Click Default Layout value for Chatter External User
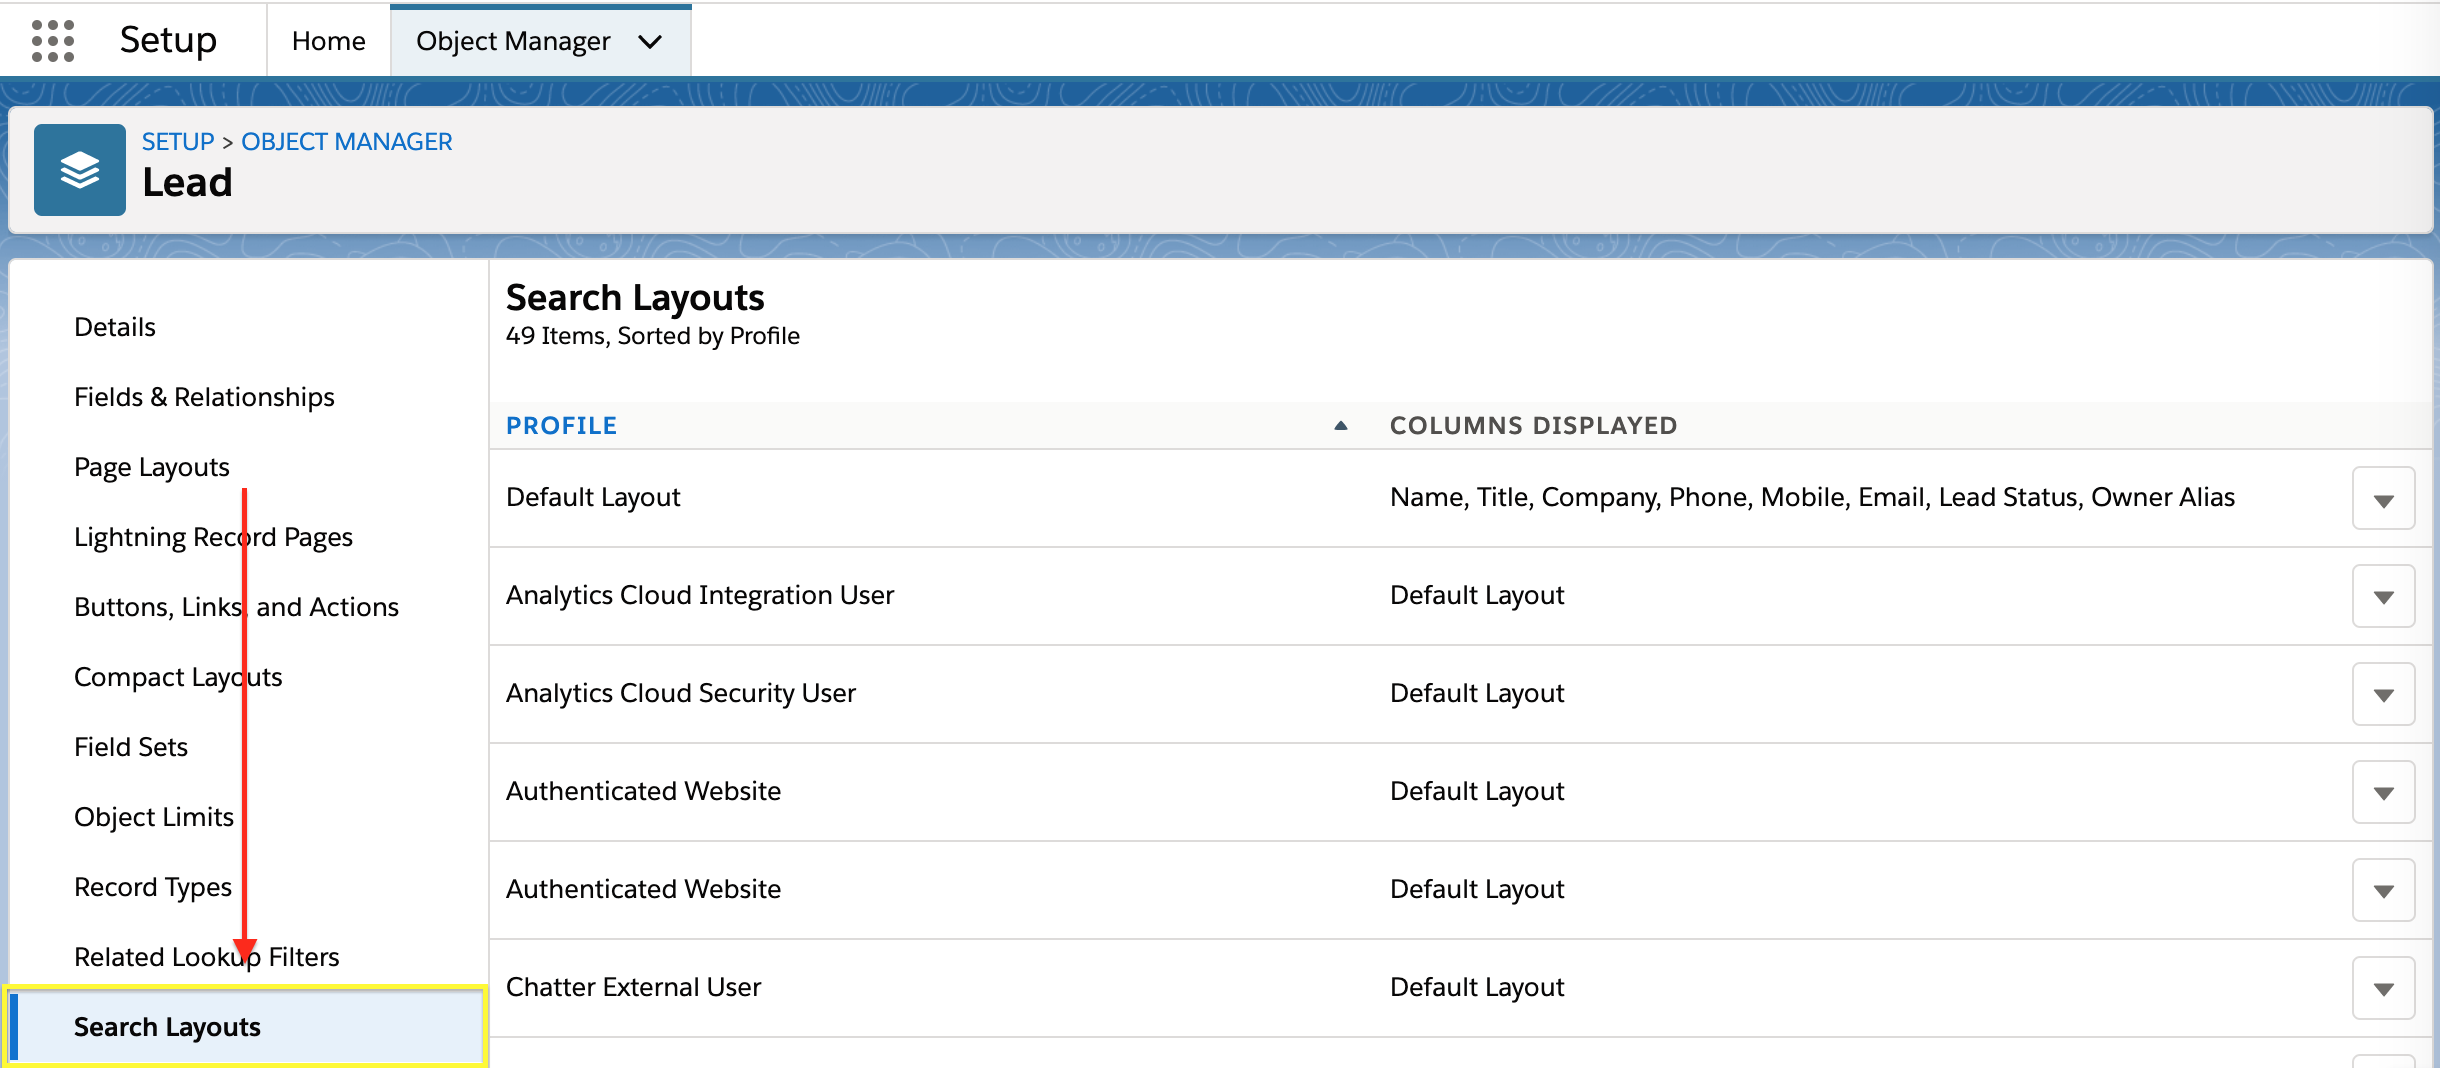The height and width of the screenshot is (1068, 2440). 1477,987
